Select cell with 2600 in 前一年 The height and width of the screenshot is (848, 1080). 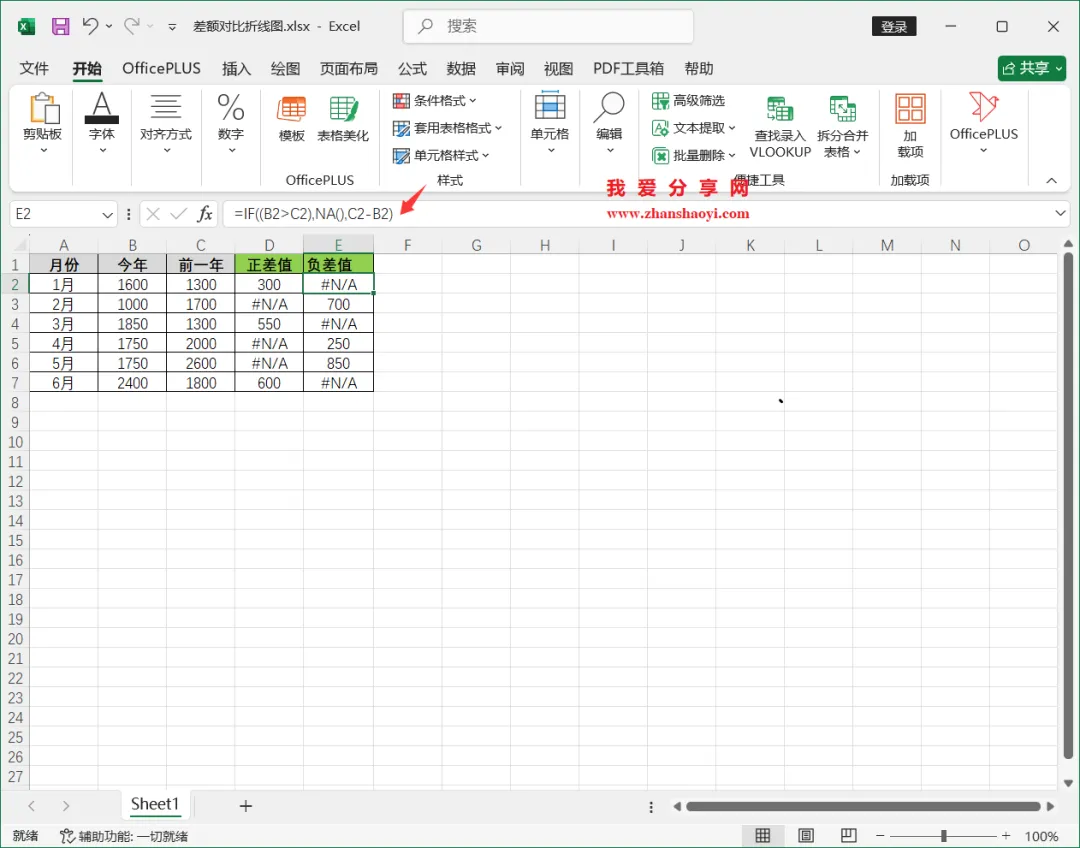point(201,363)
